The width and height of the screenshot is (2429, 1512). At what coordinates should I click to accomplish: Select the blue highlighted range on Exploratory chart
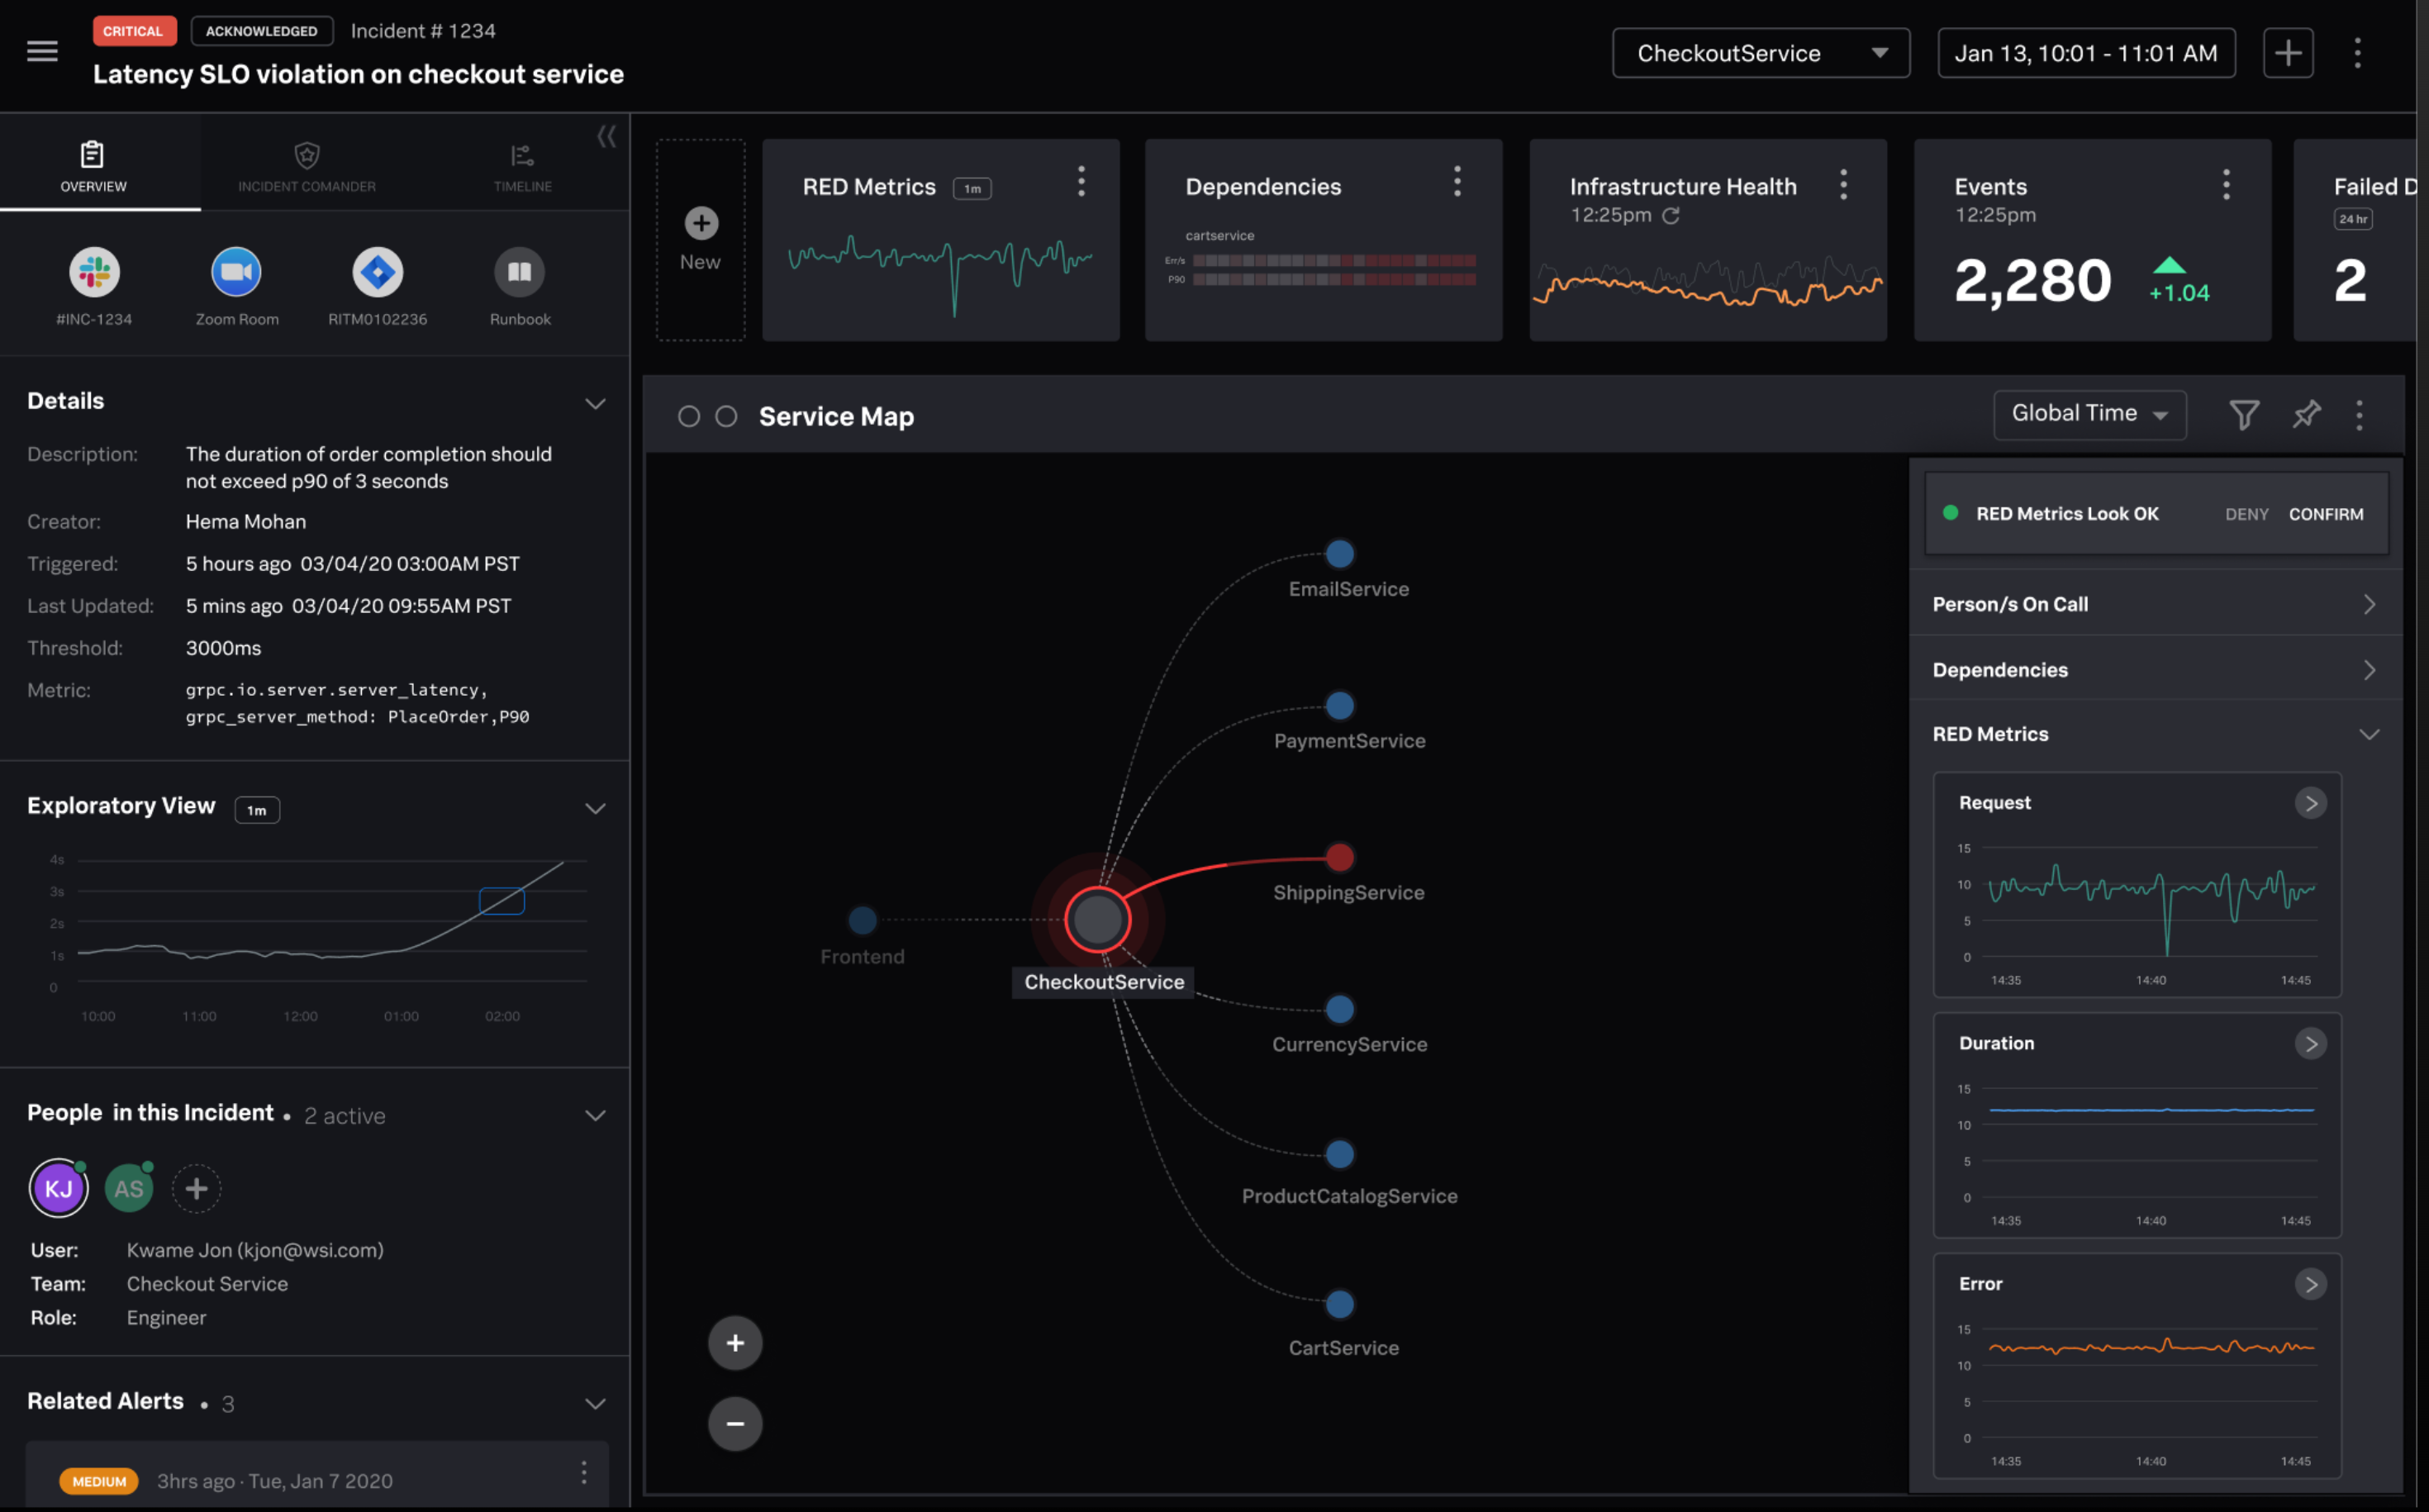(x=502, y=901)
